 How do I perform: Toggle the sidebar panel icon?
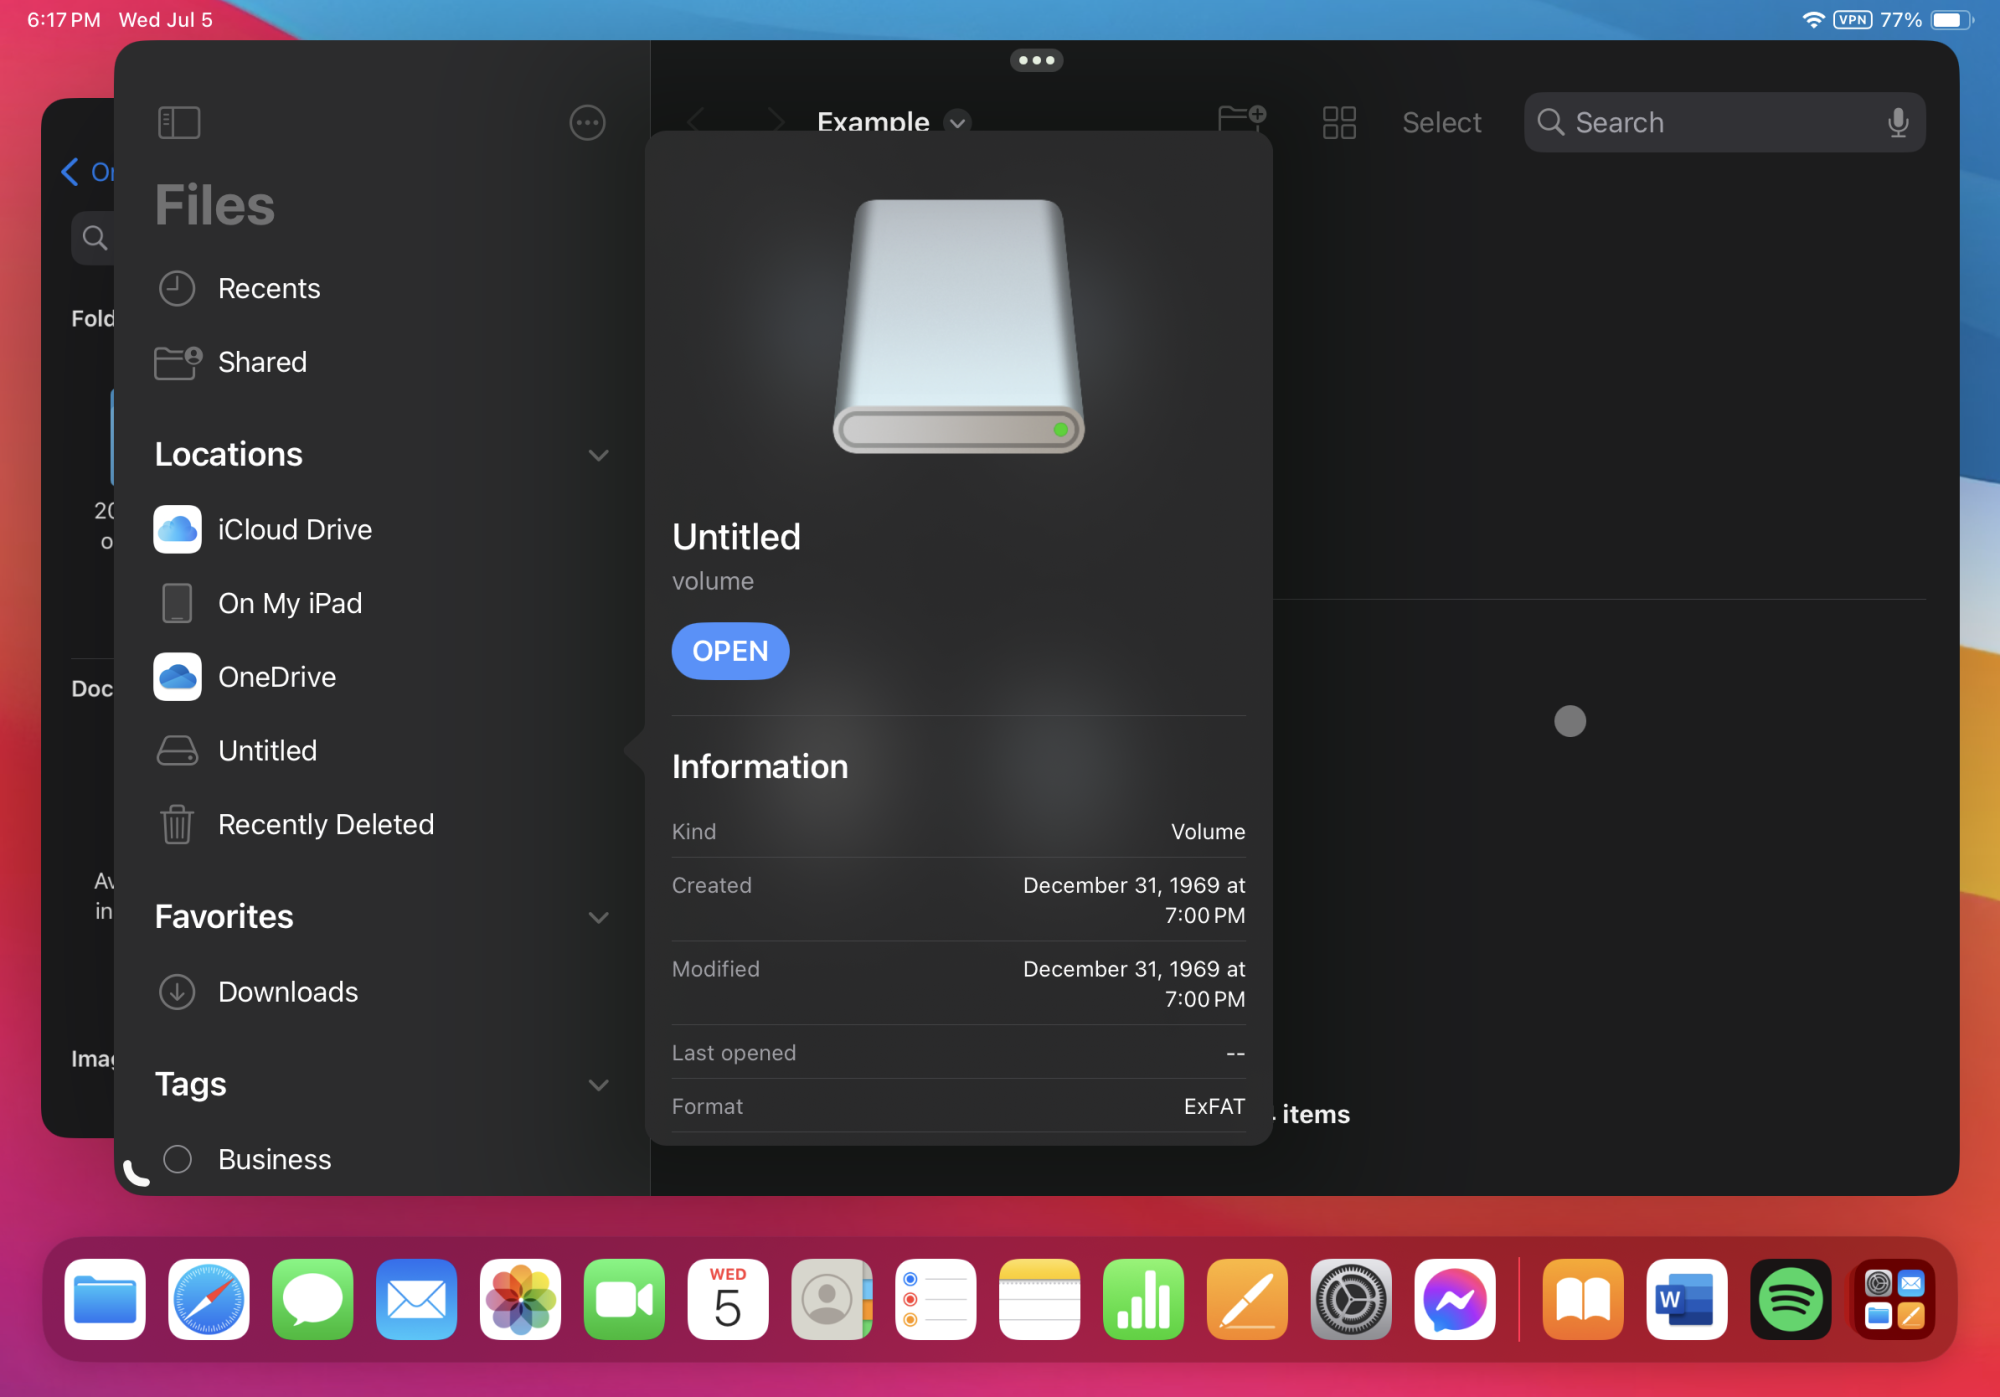tap(179, 123)
